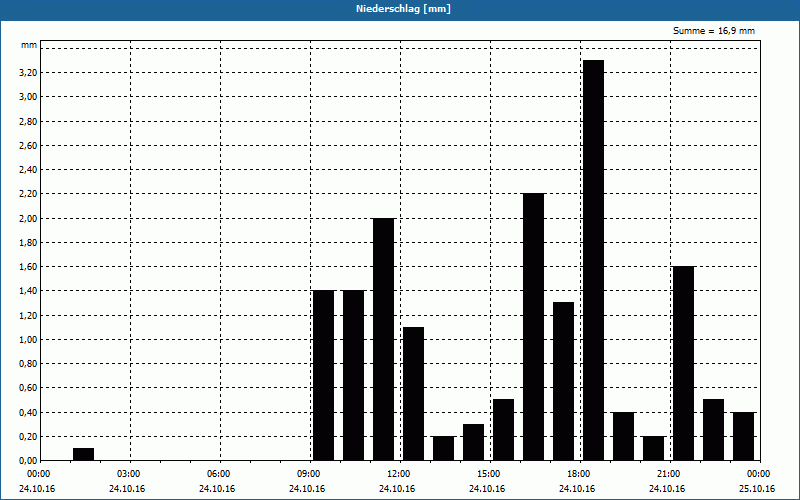Click the 0,50 mm bar after 15:00
This screenshot has width=800, height=500.
504,430
